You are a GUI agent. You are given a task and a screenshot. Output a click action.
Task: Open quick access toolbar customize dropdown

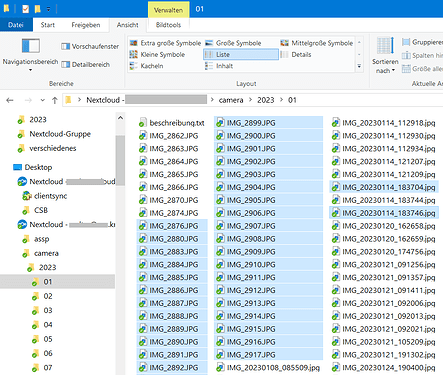[48, 9]
